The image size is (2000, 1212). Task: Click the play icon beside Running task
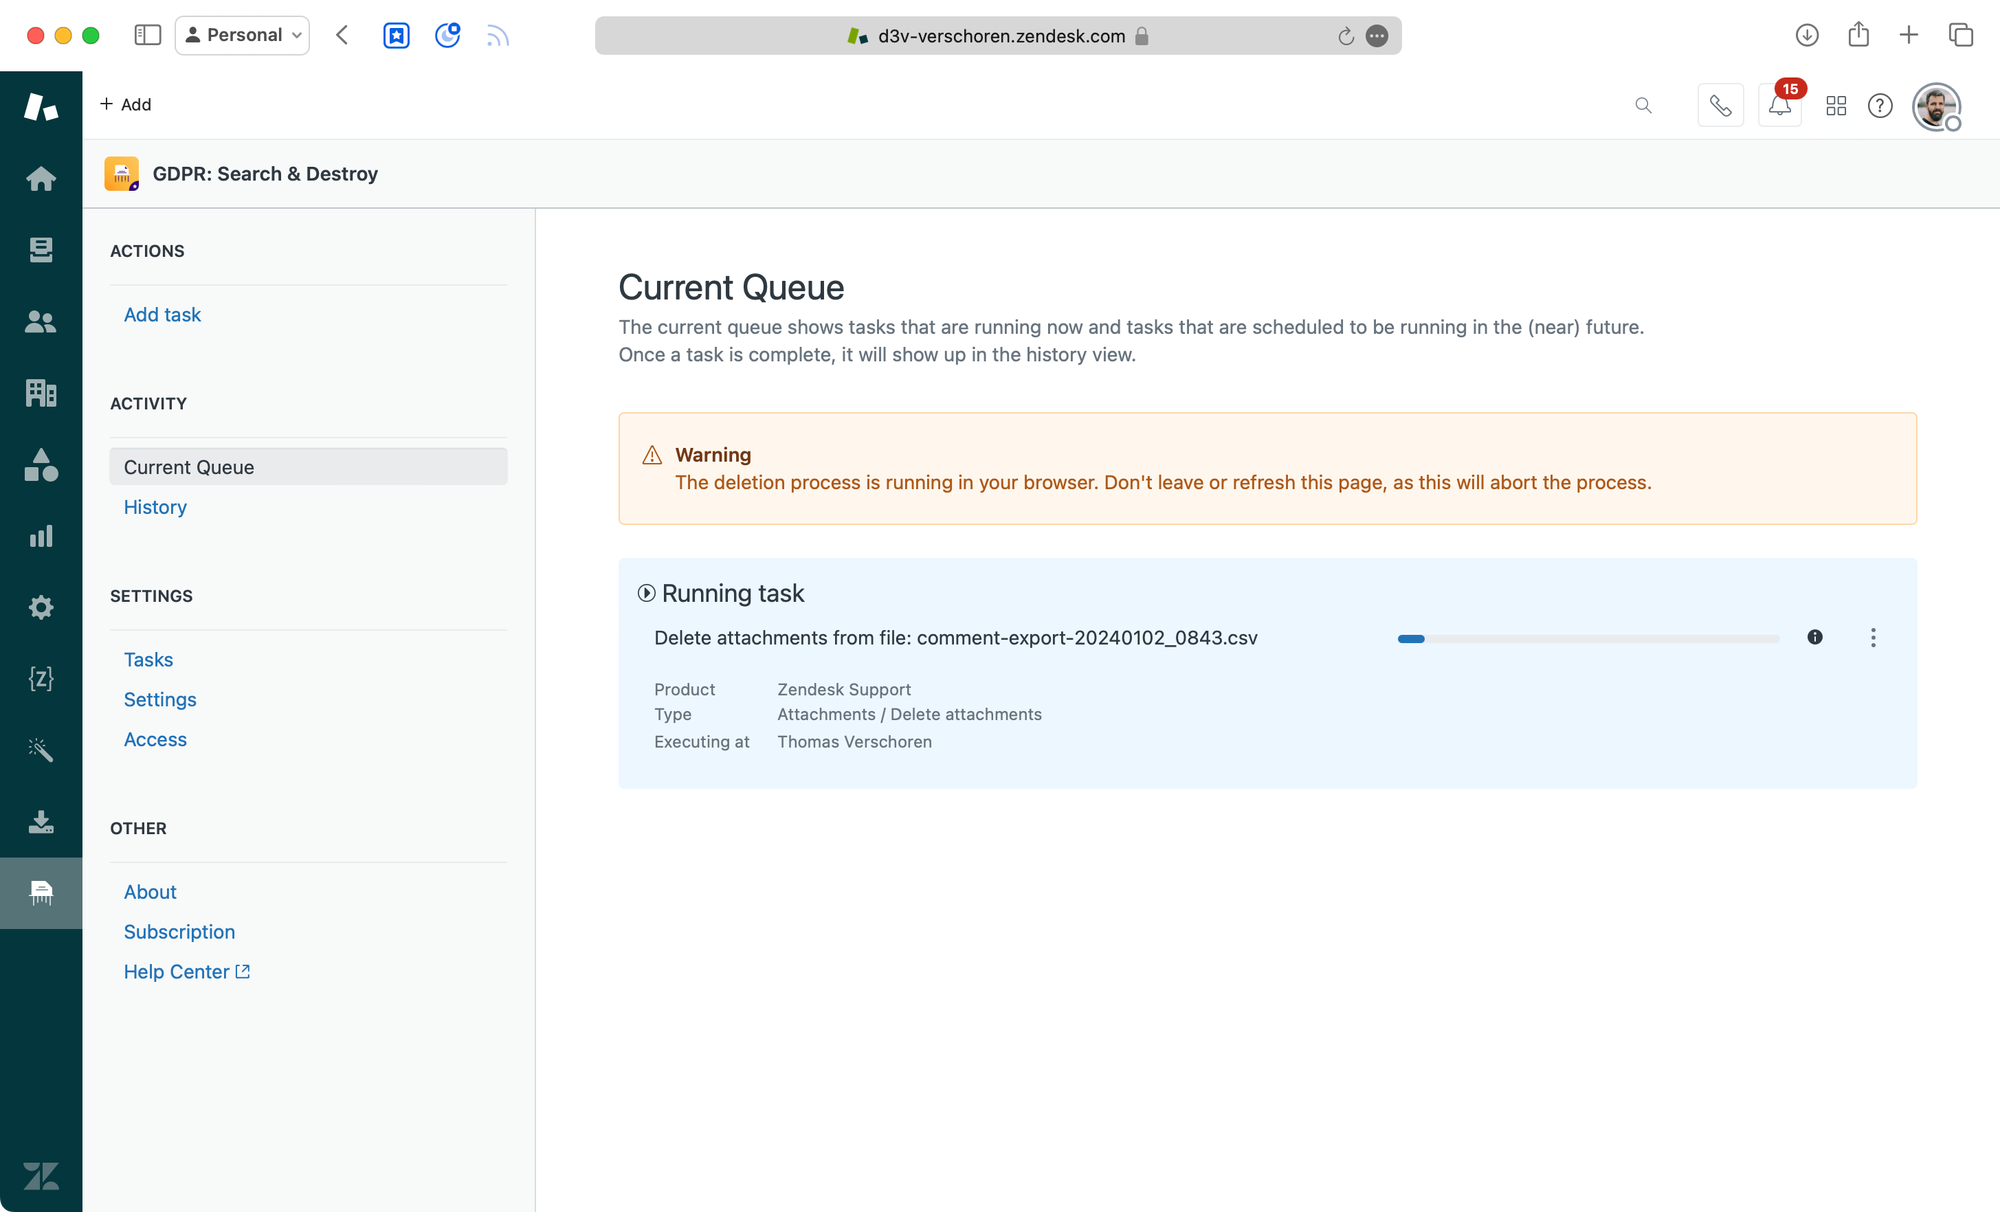pyautogui.click(x=647, y=593)
